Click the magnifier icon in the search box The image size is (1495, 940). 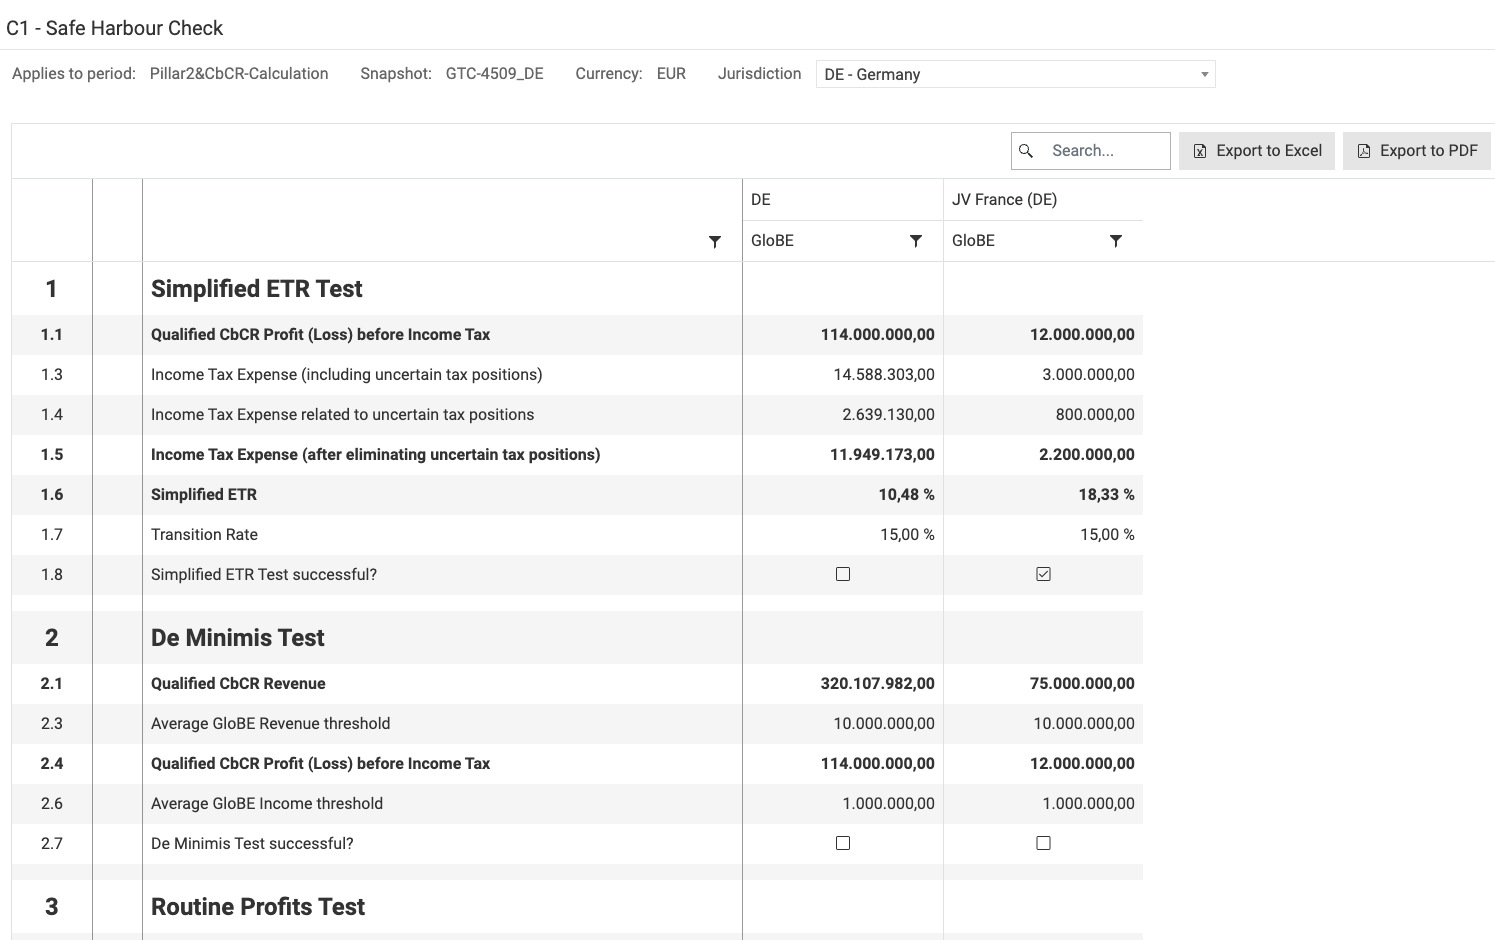tap(1026, 151)
